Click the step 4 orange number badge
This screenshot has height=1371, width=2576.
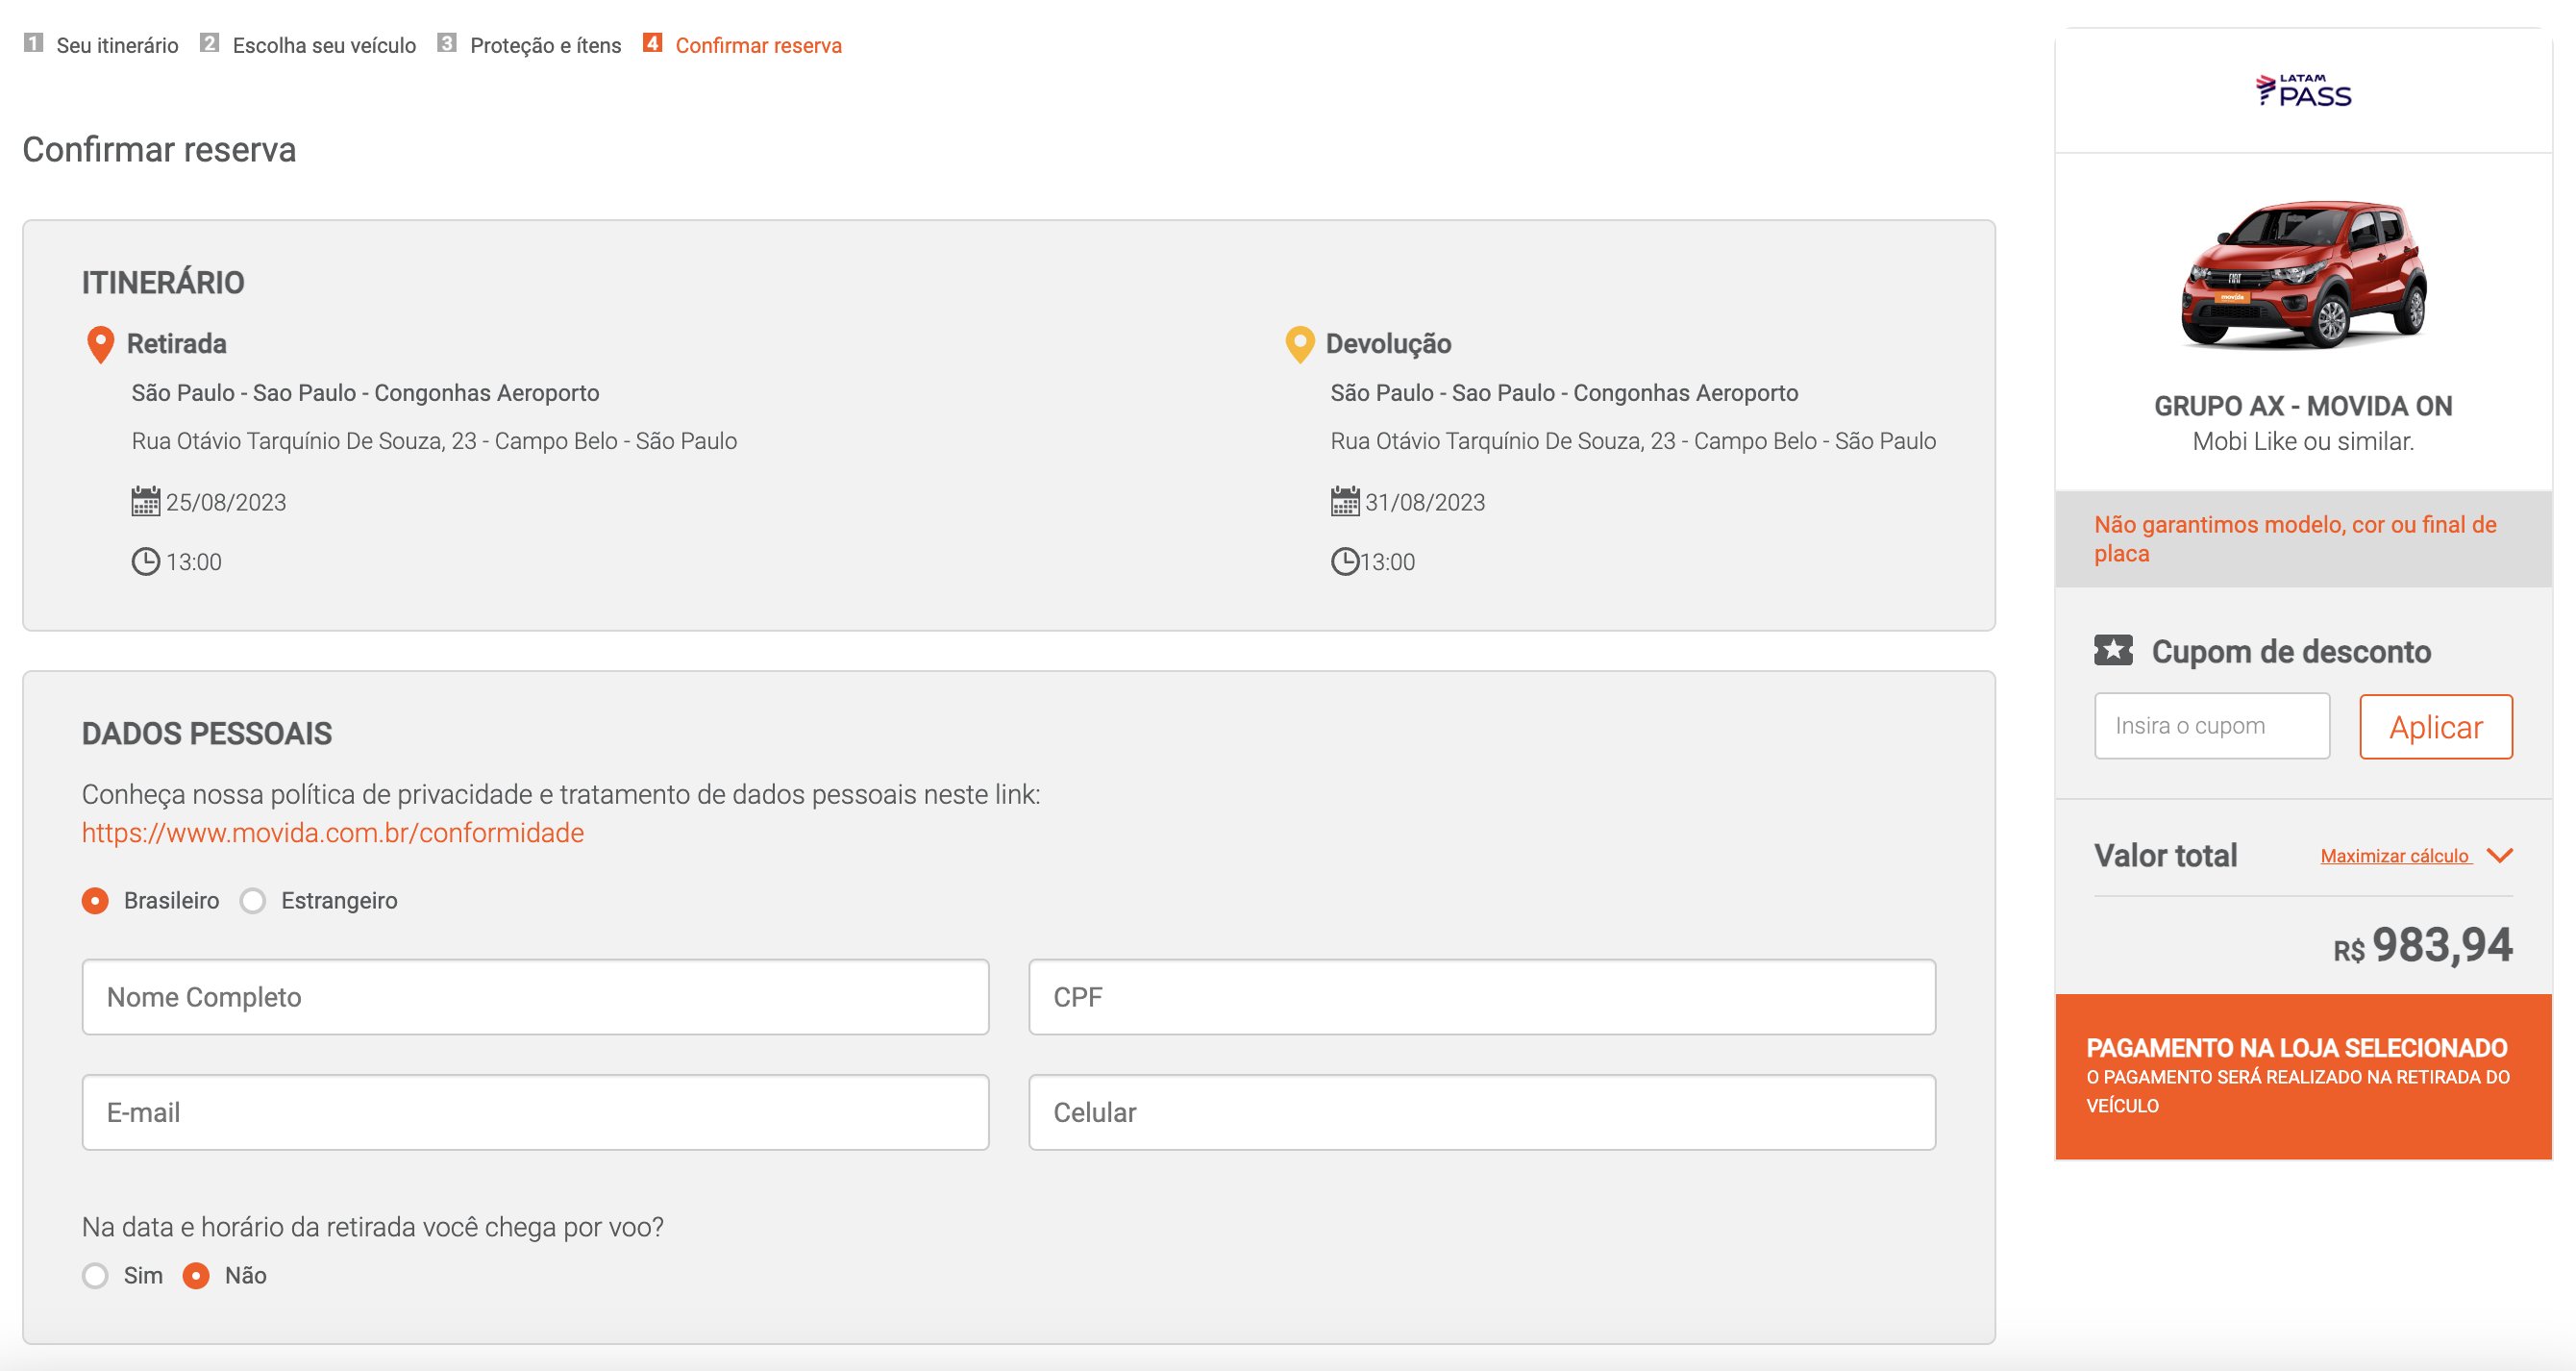click(x=652, y=43)
